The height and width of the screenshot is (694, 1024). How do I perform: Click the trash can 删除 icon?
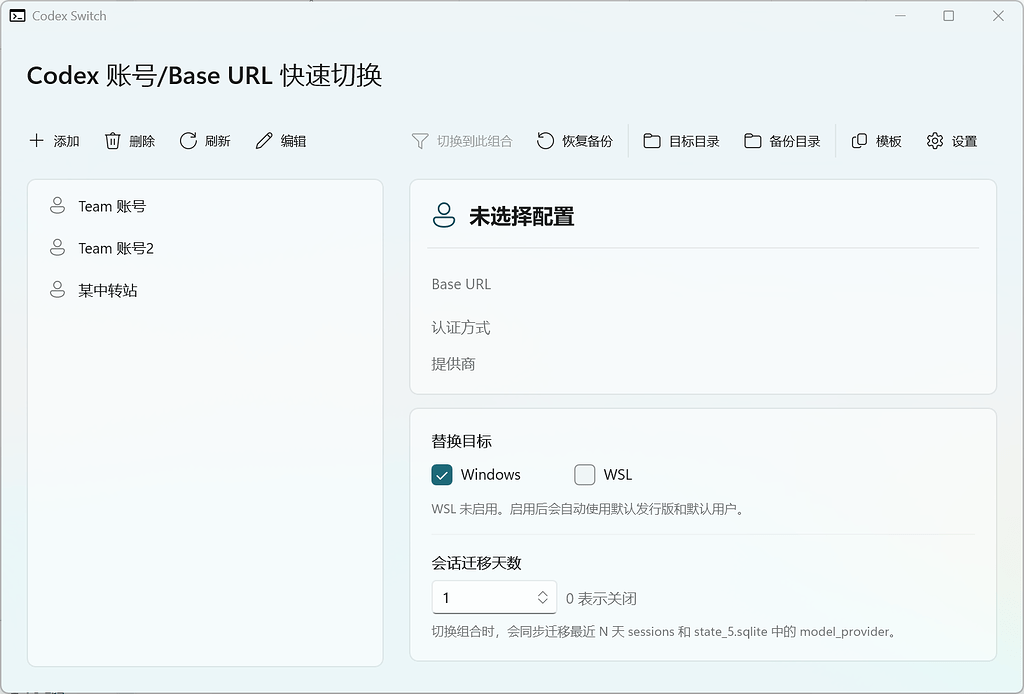pos(112,140)
